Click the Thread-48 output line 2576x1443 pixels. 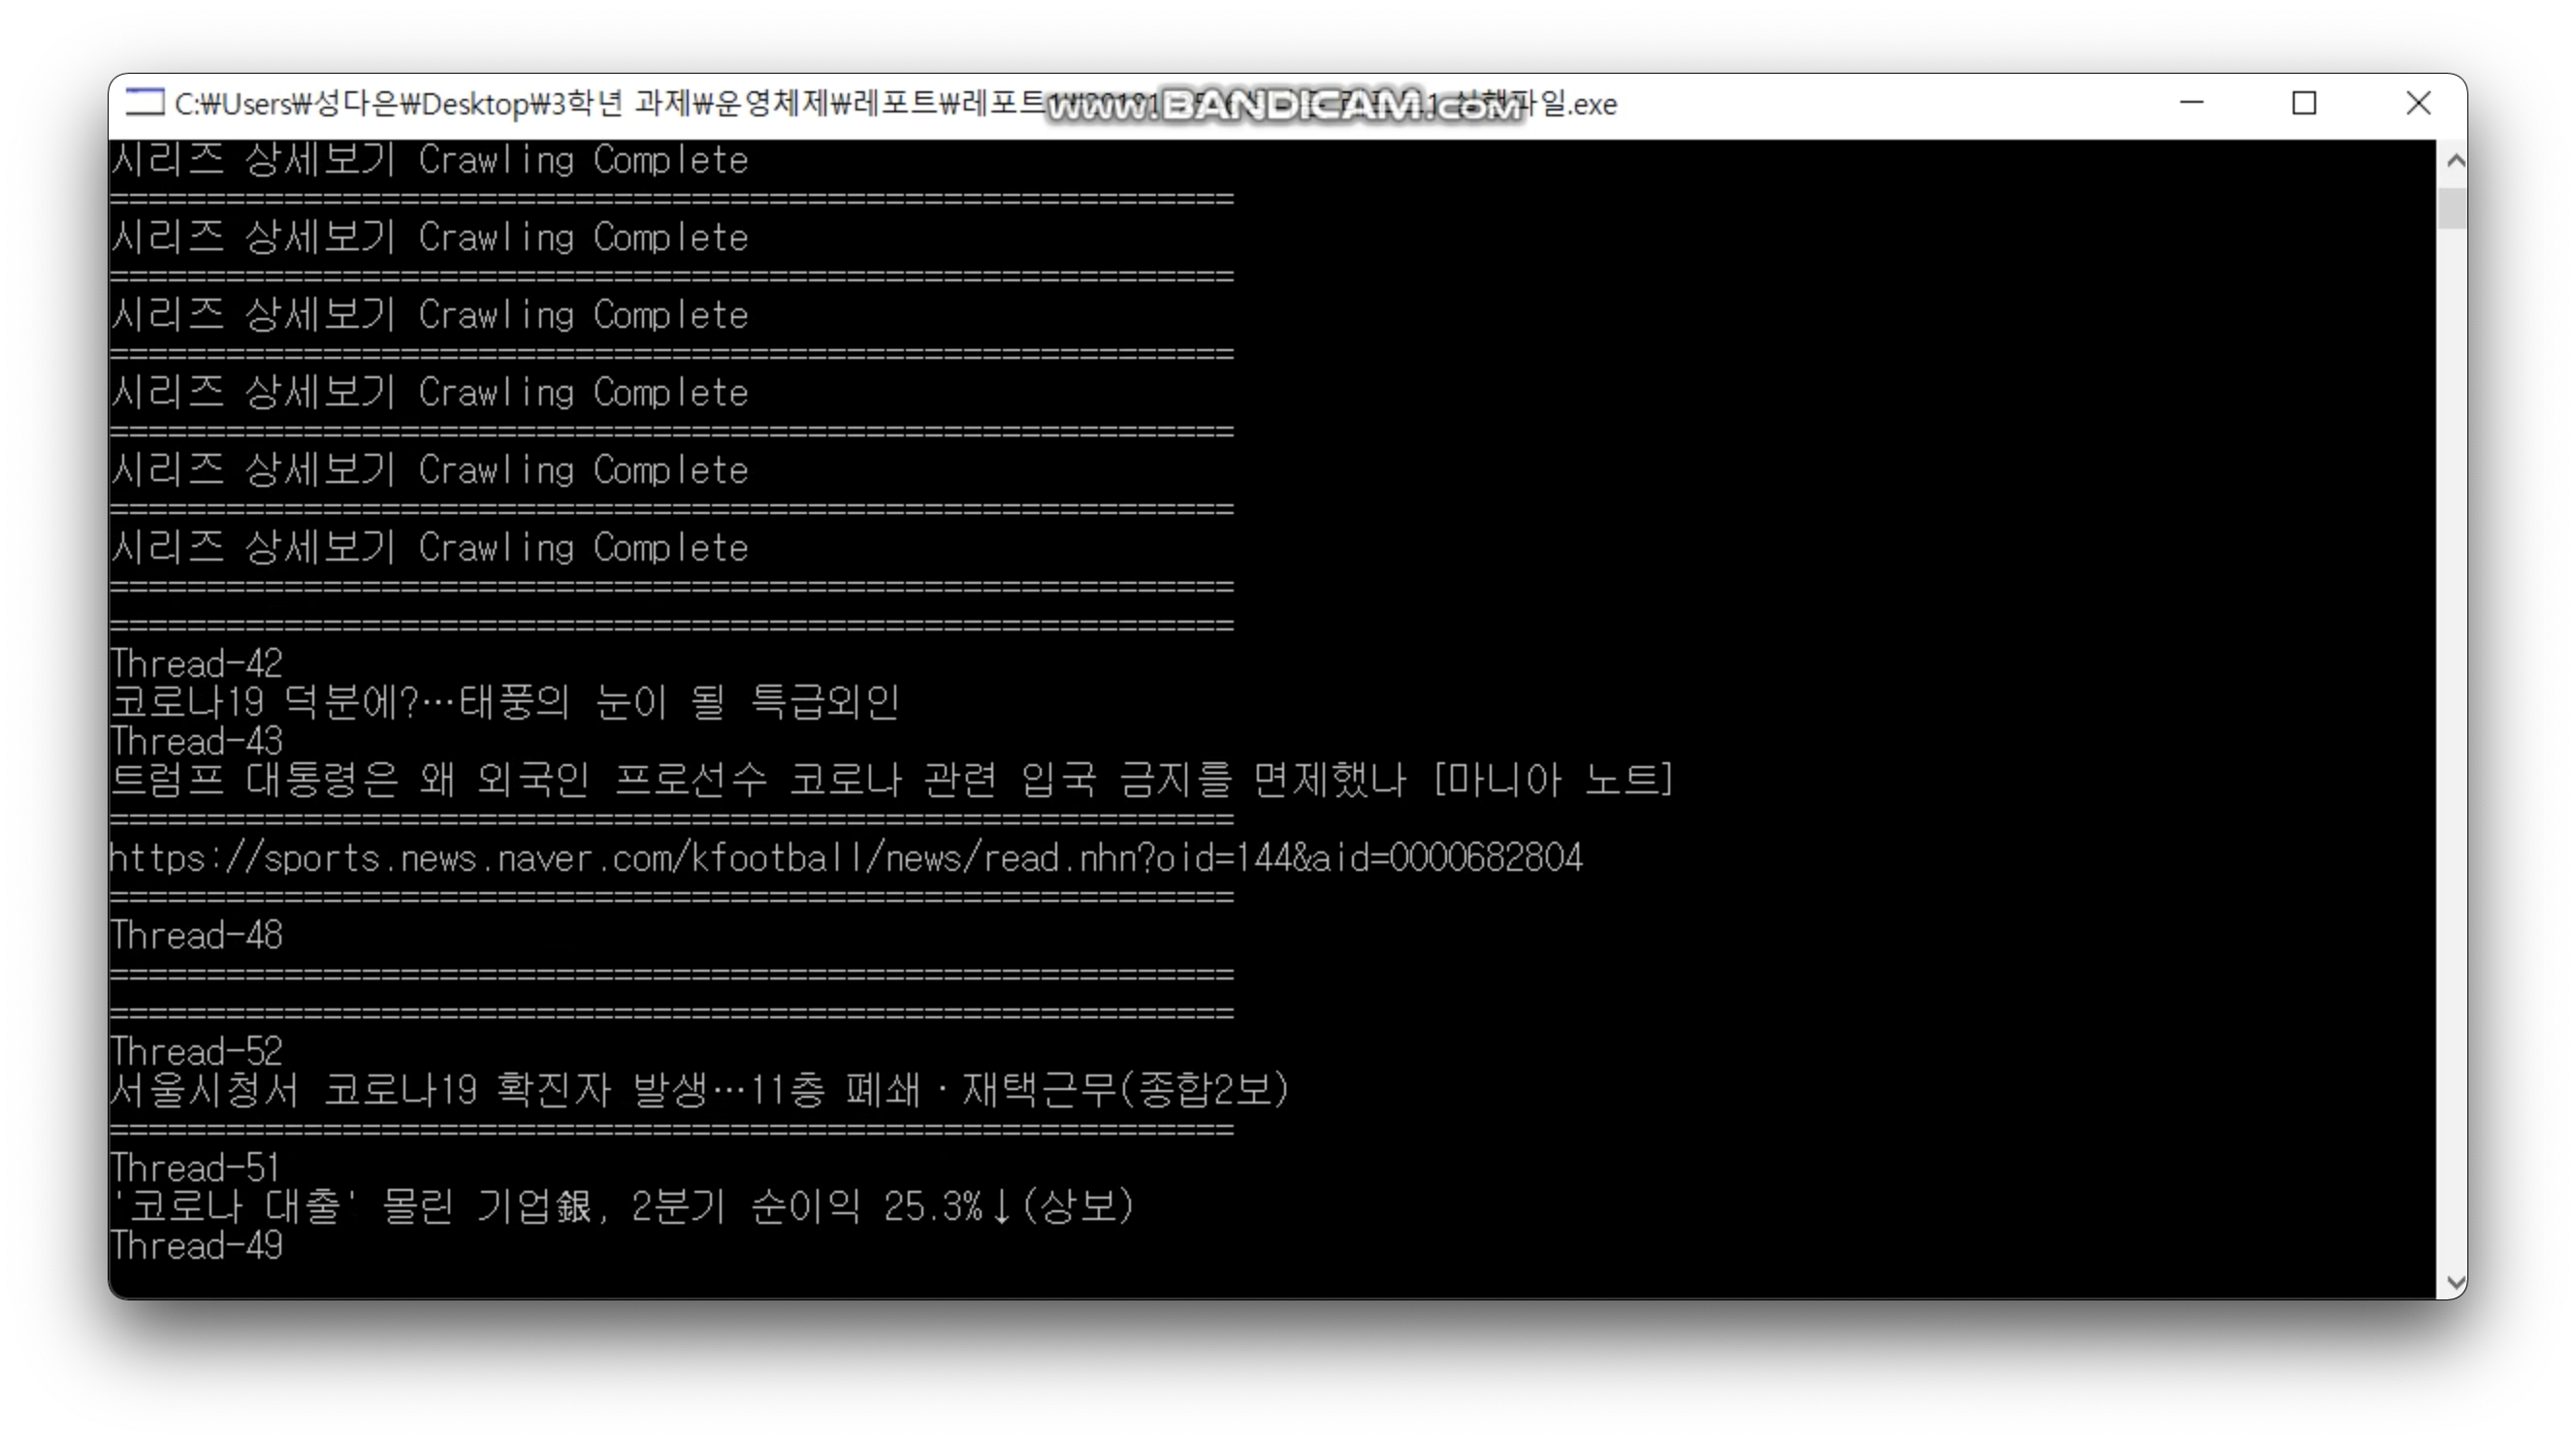[x=197, y=936]
